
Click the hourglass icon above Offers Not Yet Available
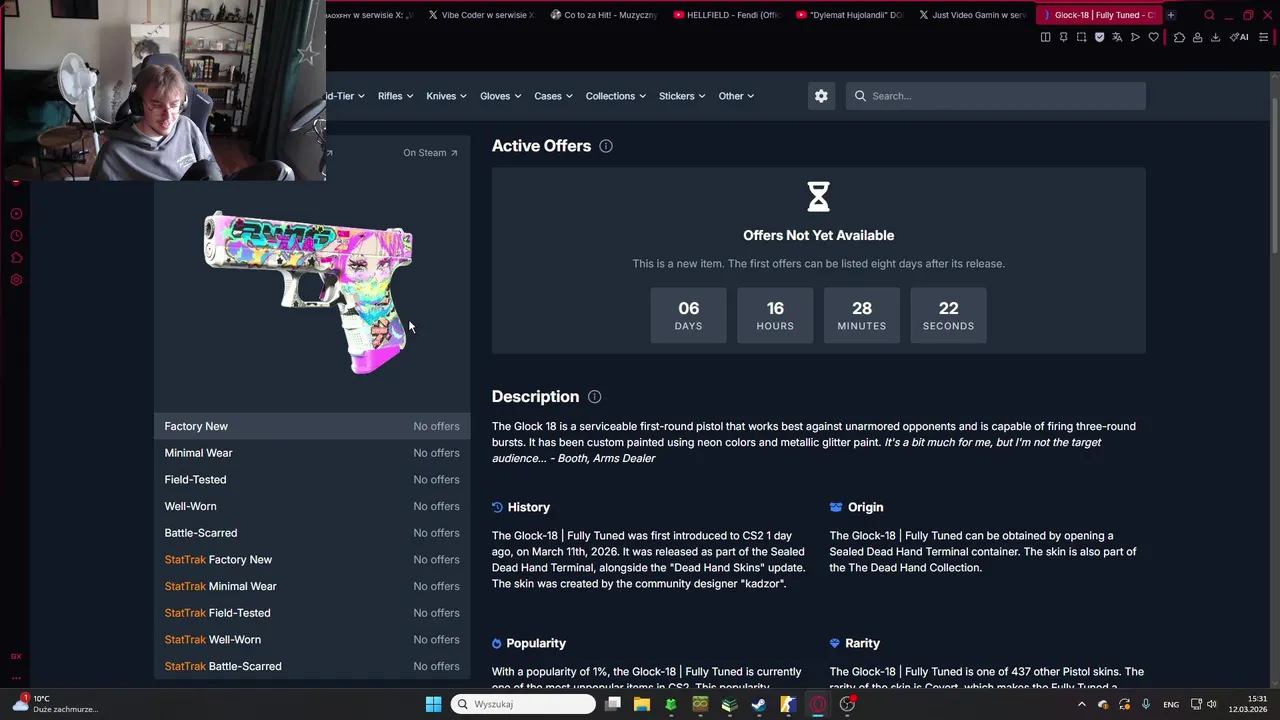click(819, 196)
